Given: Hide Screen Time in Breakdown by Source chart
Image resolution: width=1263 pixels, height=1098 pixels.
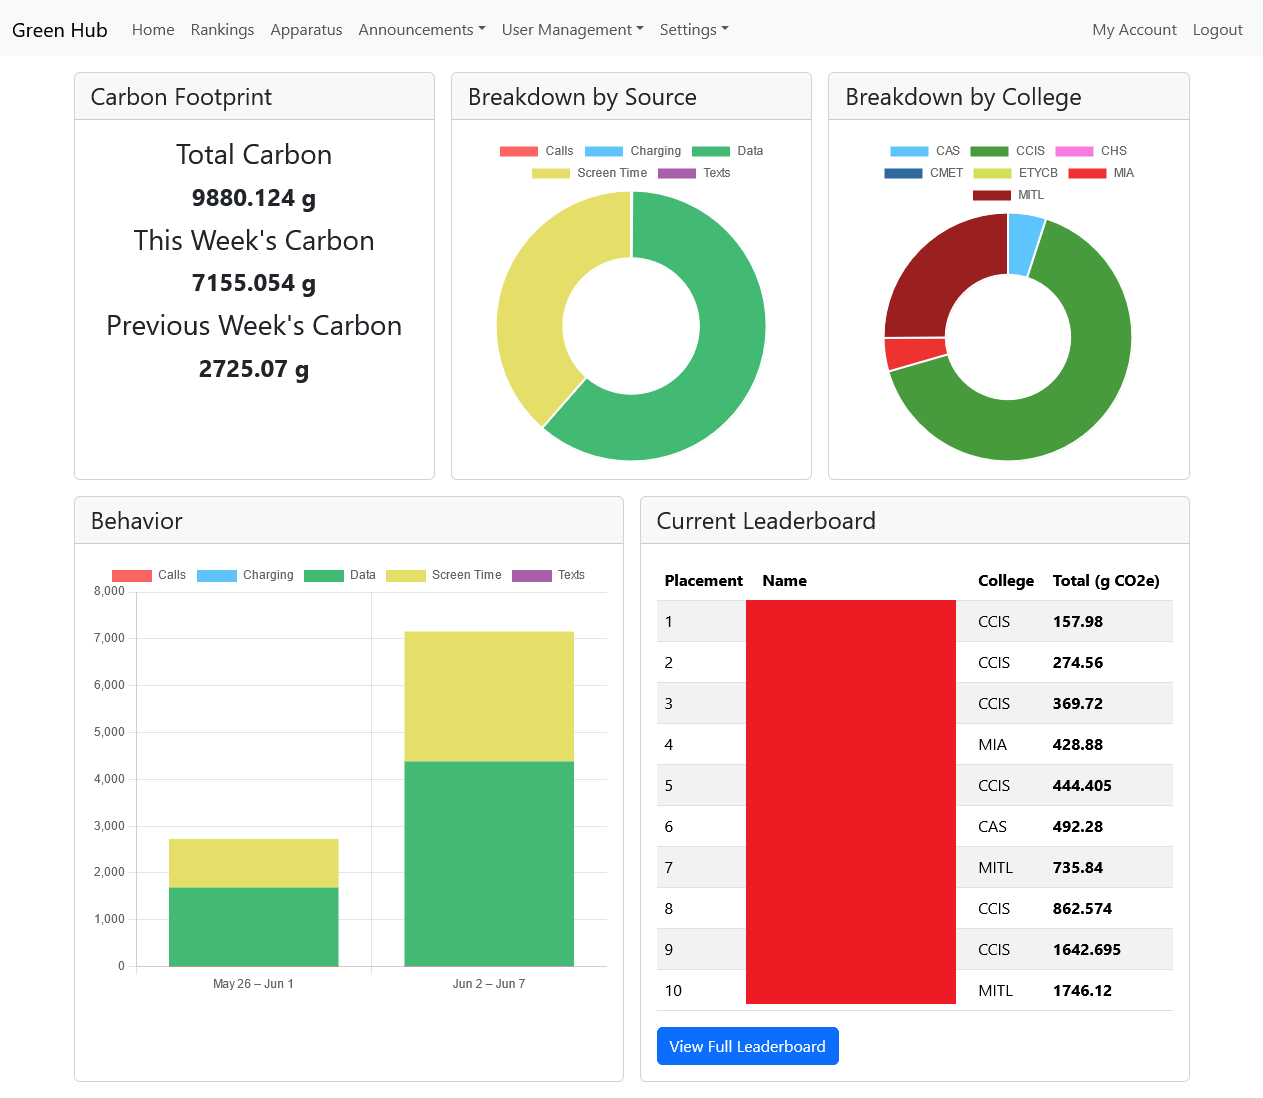Looking at the screenshot, I should [590, 173].
